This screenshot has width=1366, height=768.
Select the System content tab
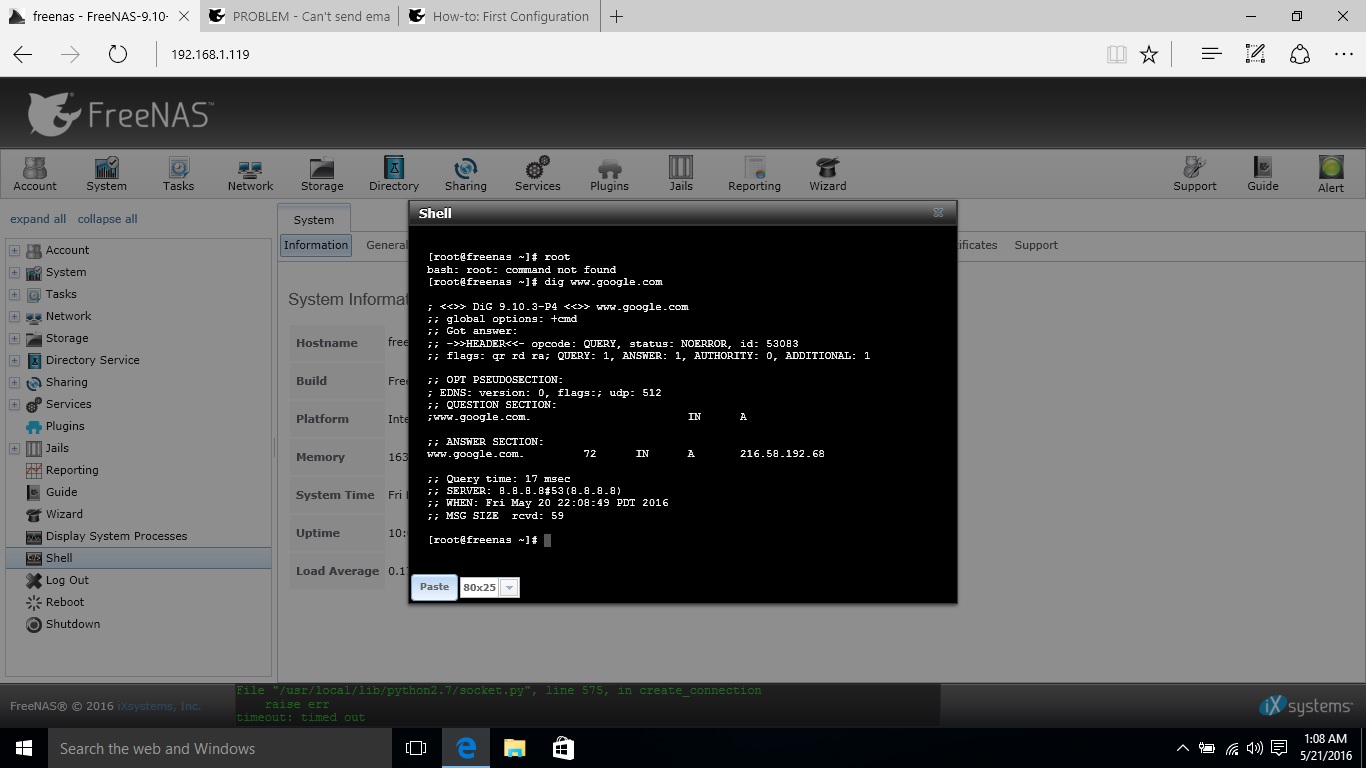coord(314,220)
